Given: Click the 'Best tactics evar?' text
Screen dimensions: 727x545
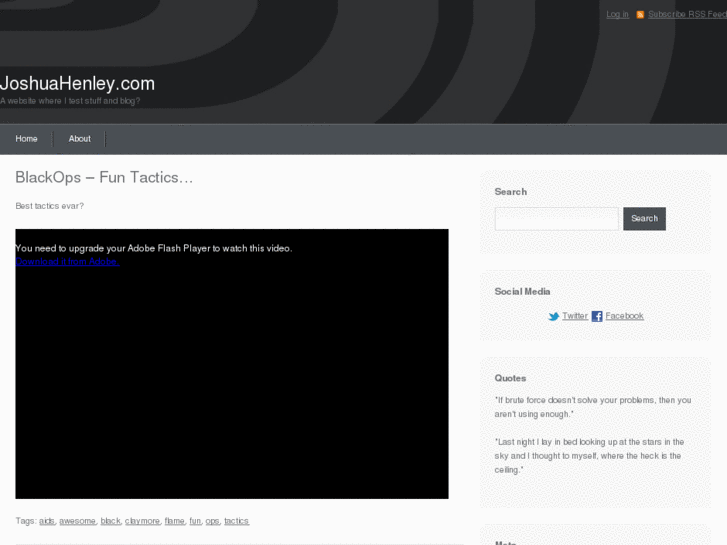Looking at the screenshot, I should (x=50, y=206).
